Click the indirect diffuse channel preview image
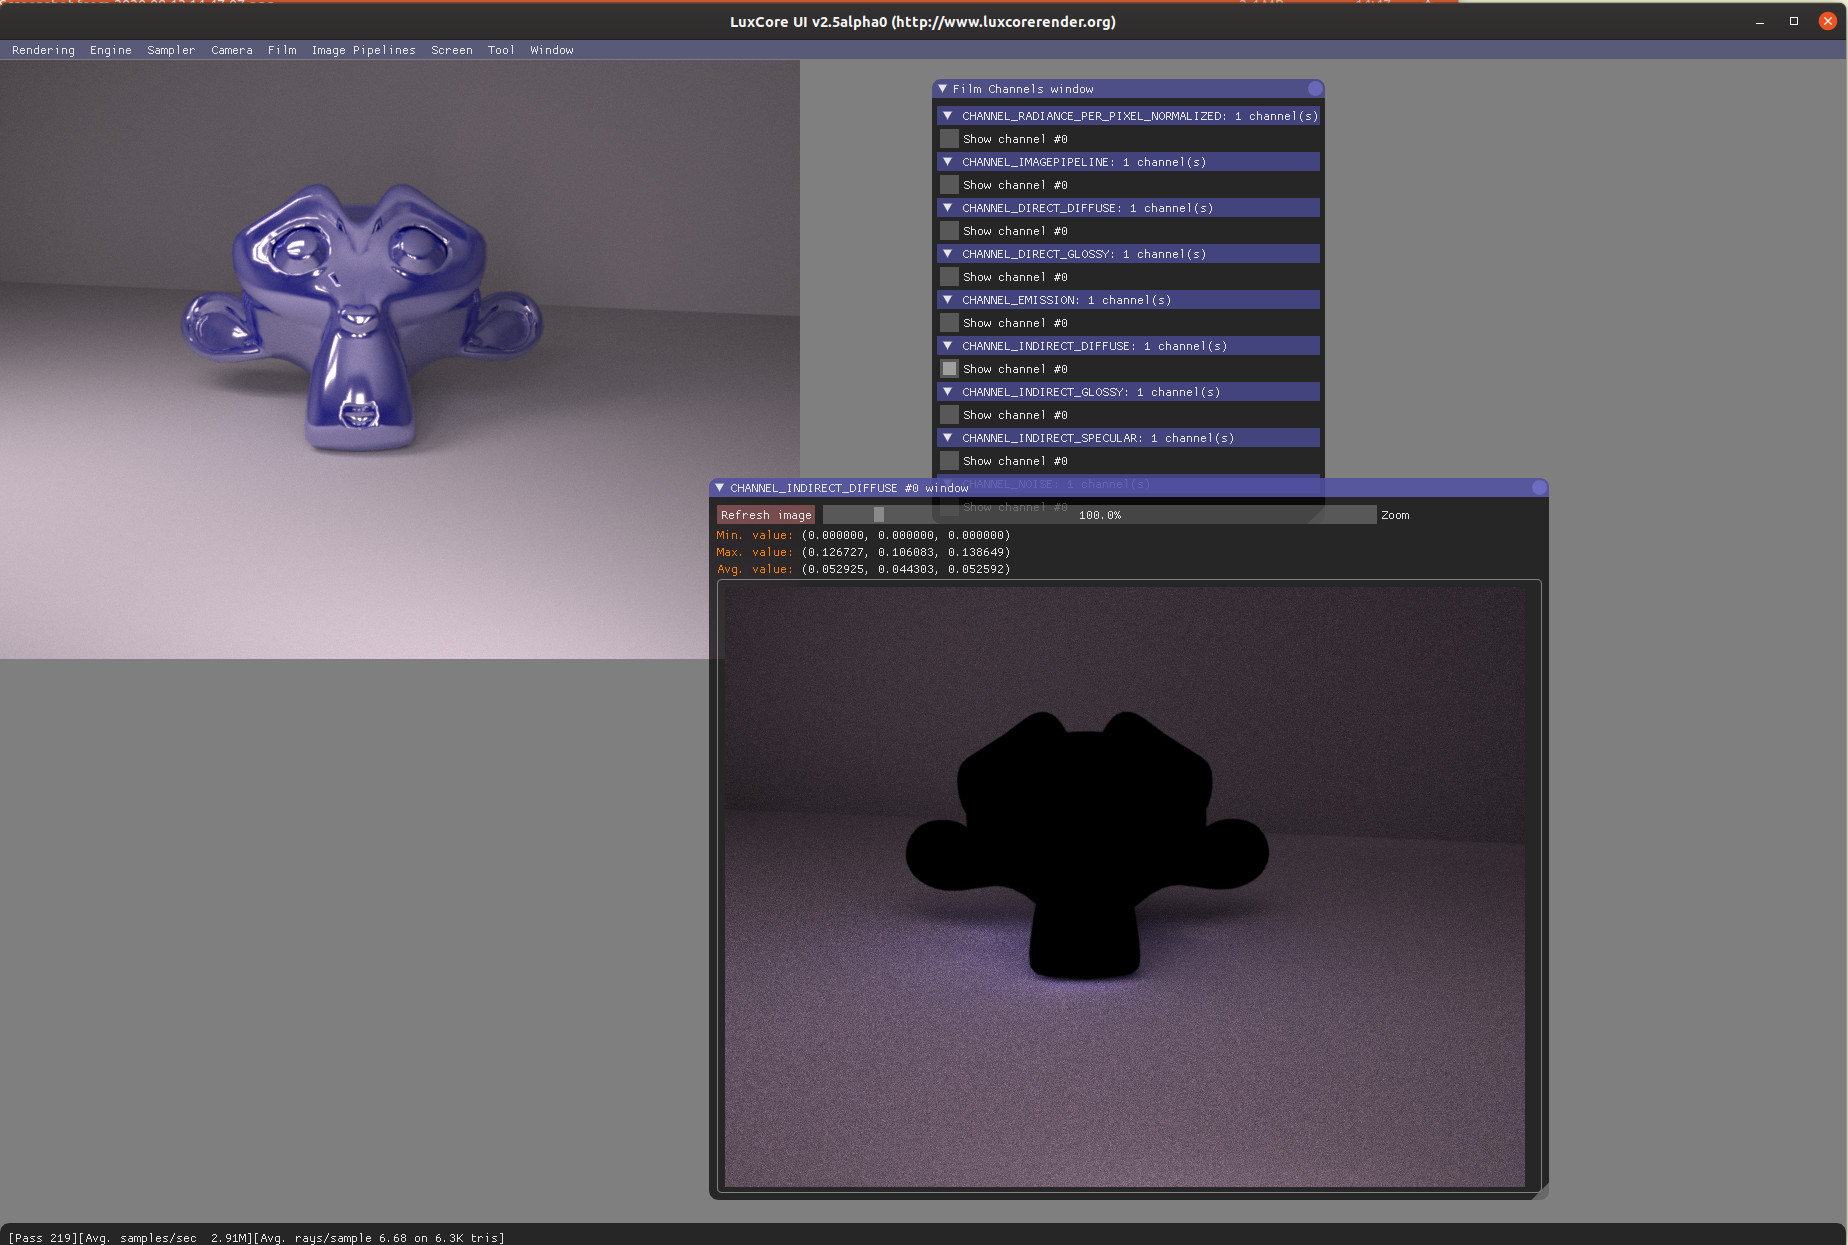Screen dimensions: 1848x1245 coord(1124,886)
